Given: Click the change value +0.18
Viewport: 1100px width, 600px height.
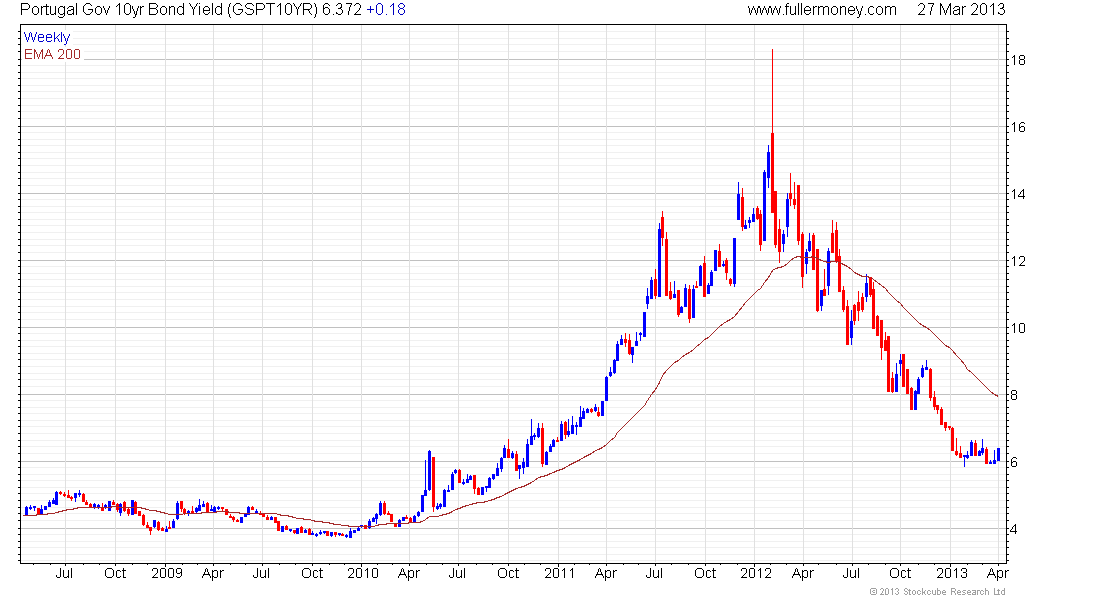Looking at the screenshot, I should click(x=386, y=9).
